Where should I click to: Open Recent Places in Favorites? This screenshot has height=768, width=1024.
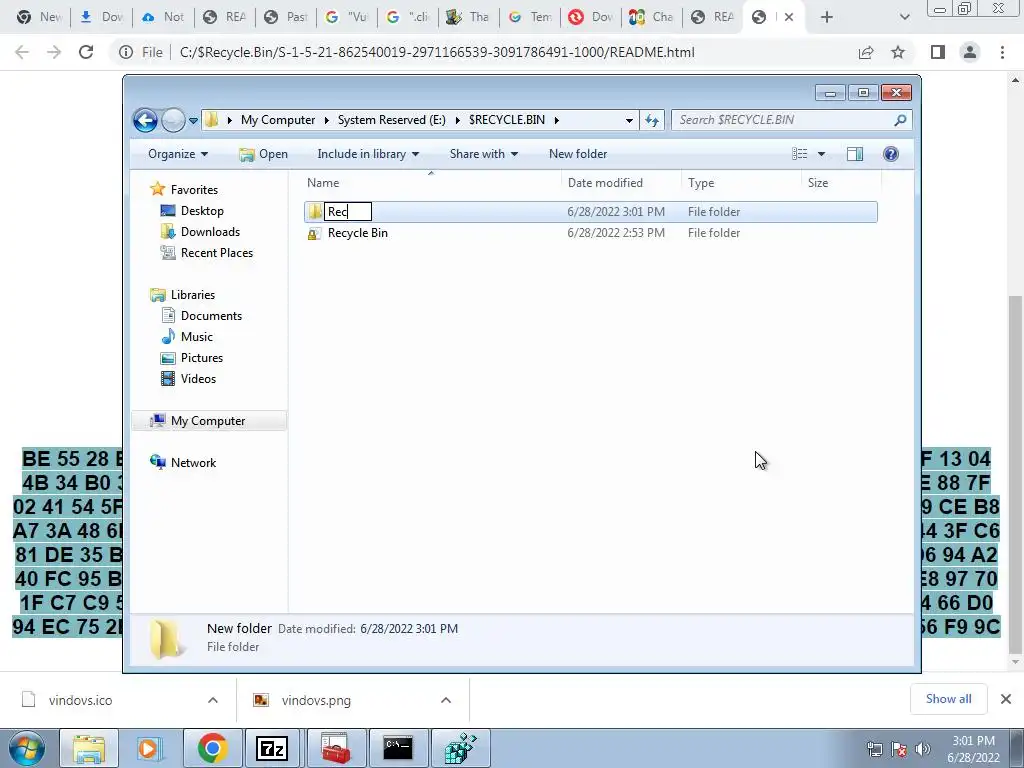(216, 253)
